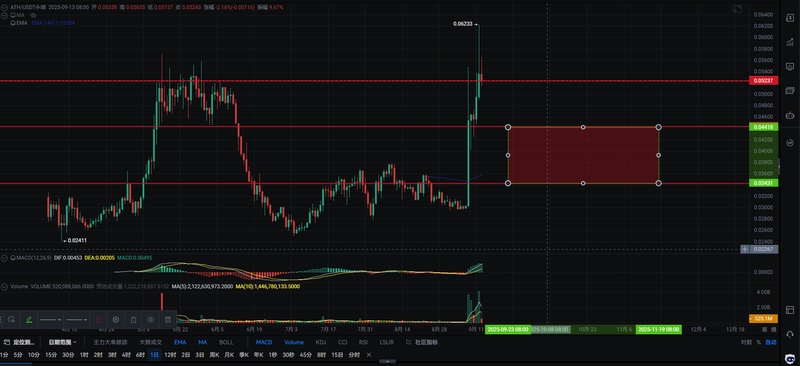Lock the selected drawing with padlock icon
800x366 pixels.
tap(133, 320)
